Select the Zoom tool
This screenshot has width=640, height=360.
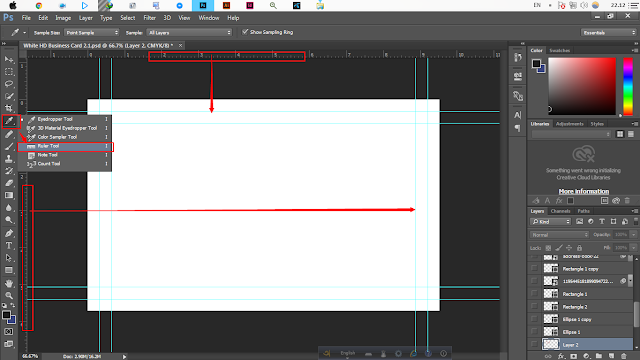(9, 296)
